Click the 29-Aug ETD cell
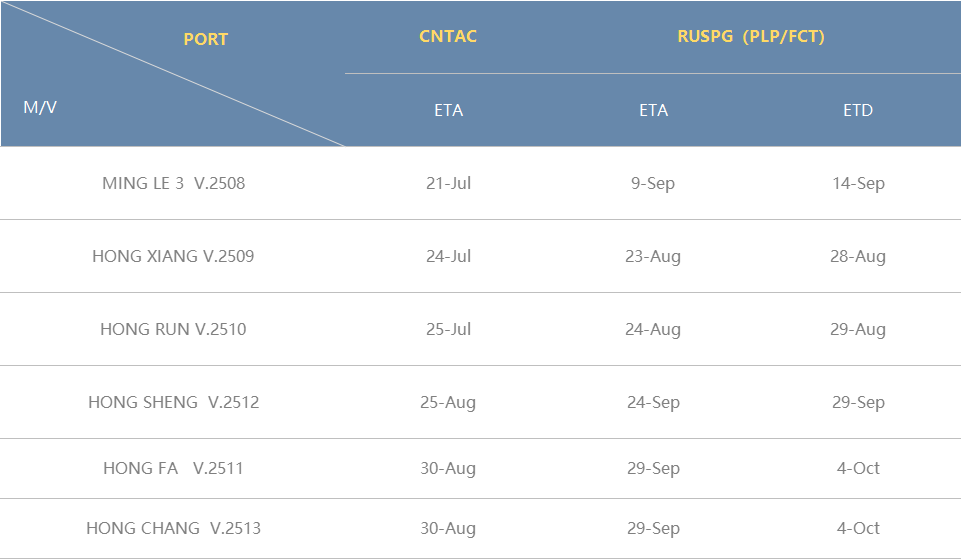The image size is (961, 560). point(858,329)
